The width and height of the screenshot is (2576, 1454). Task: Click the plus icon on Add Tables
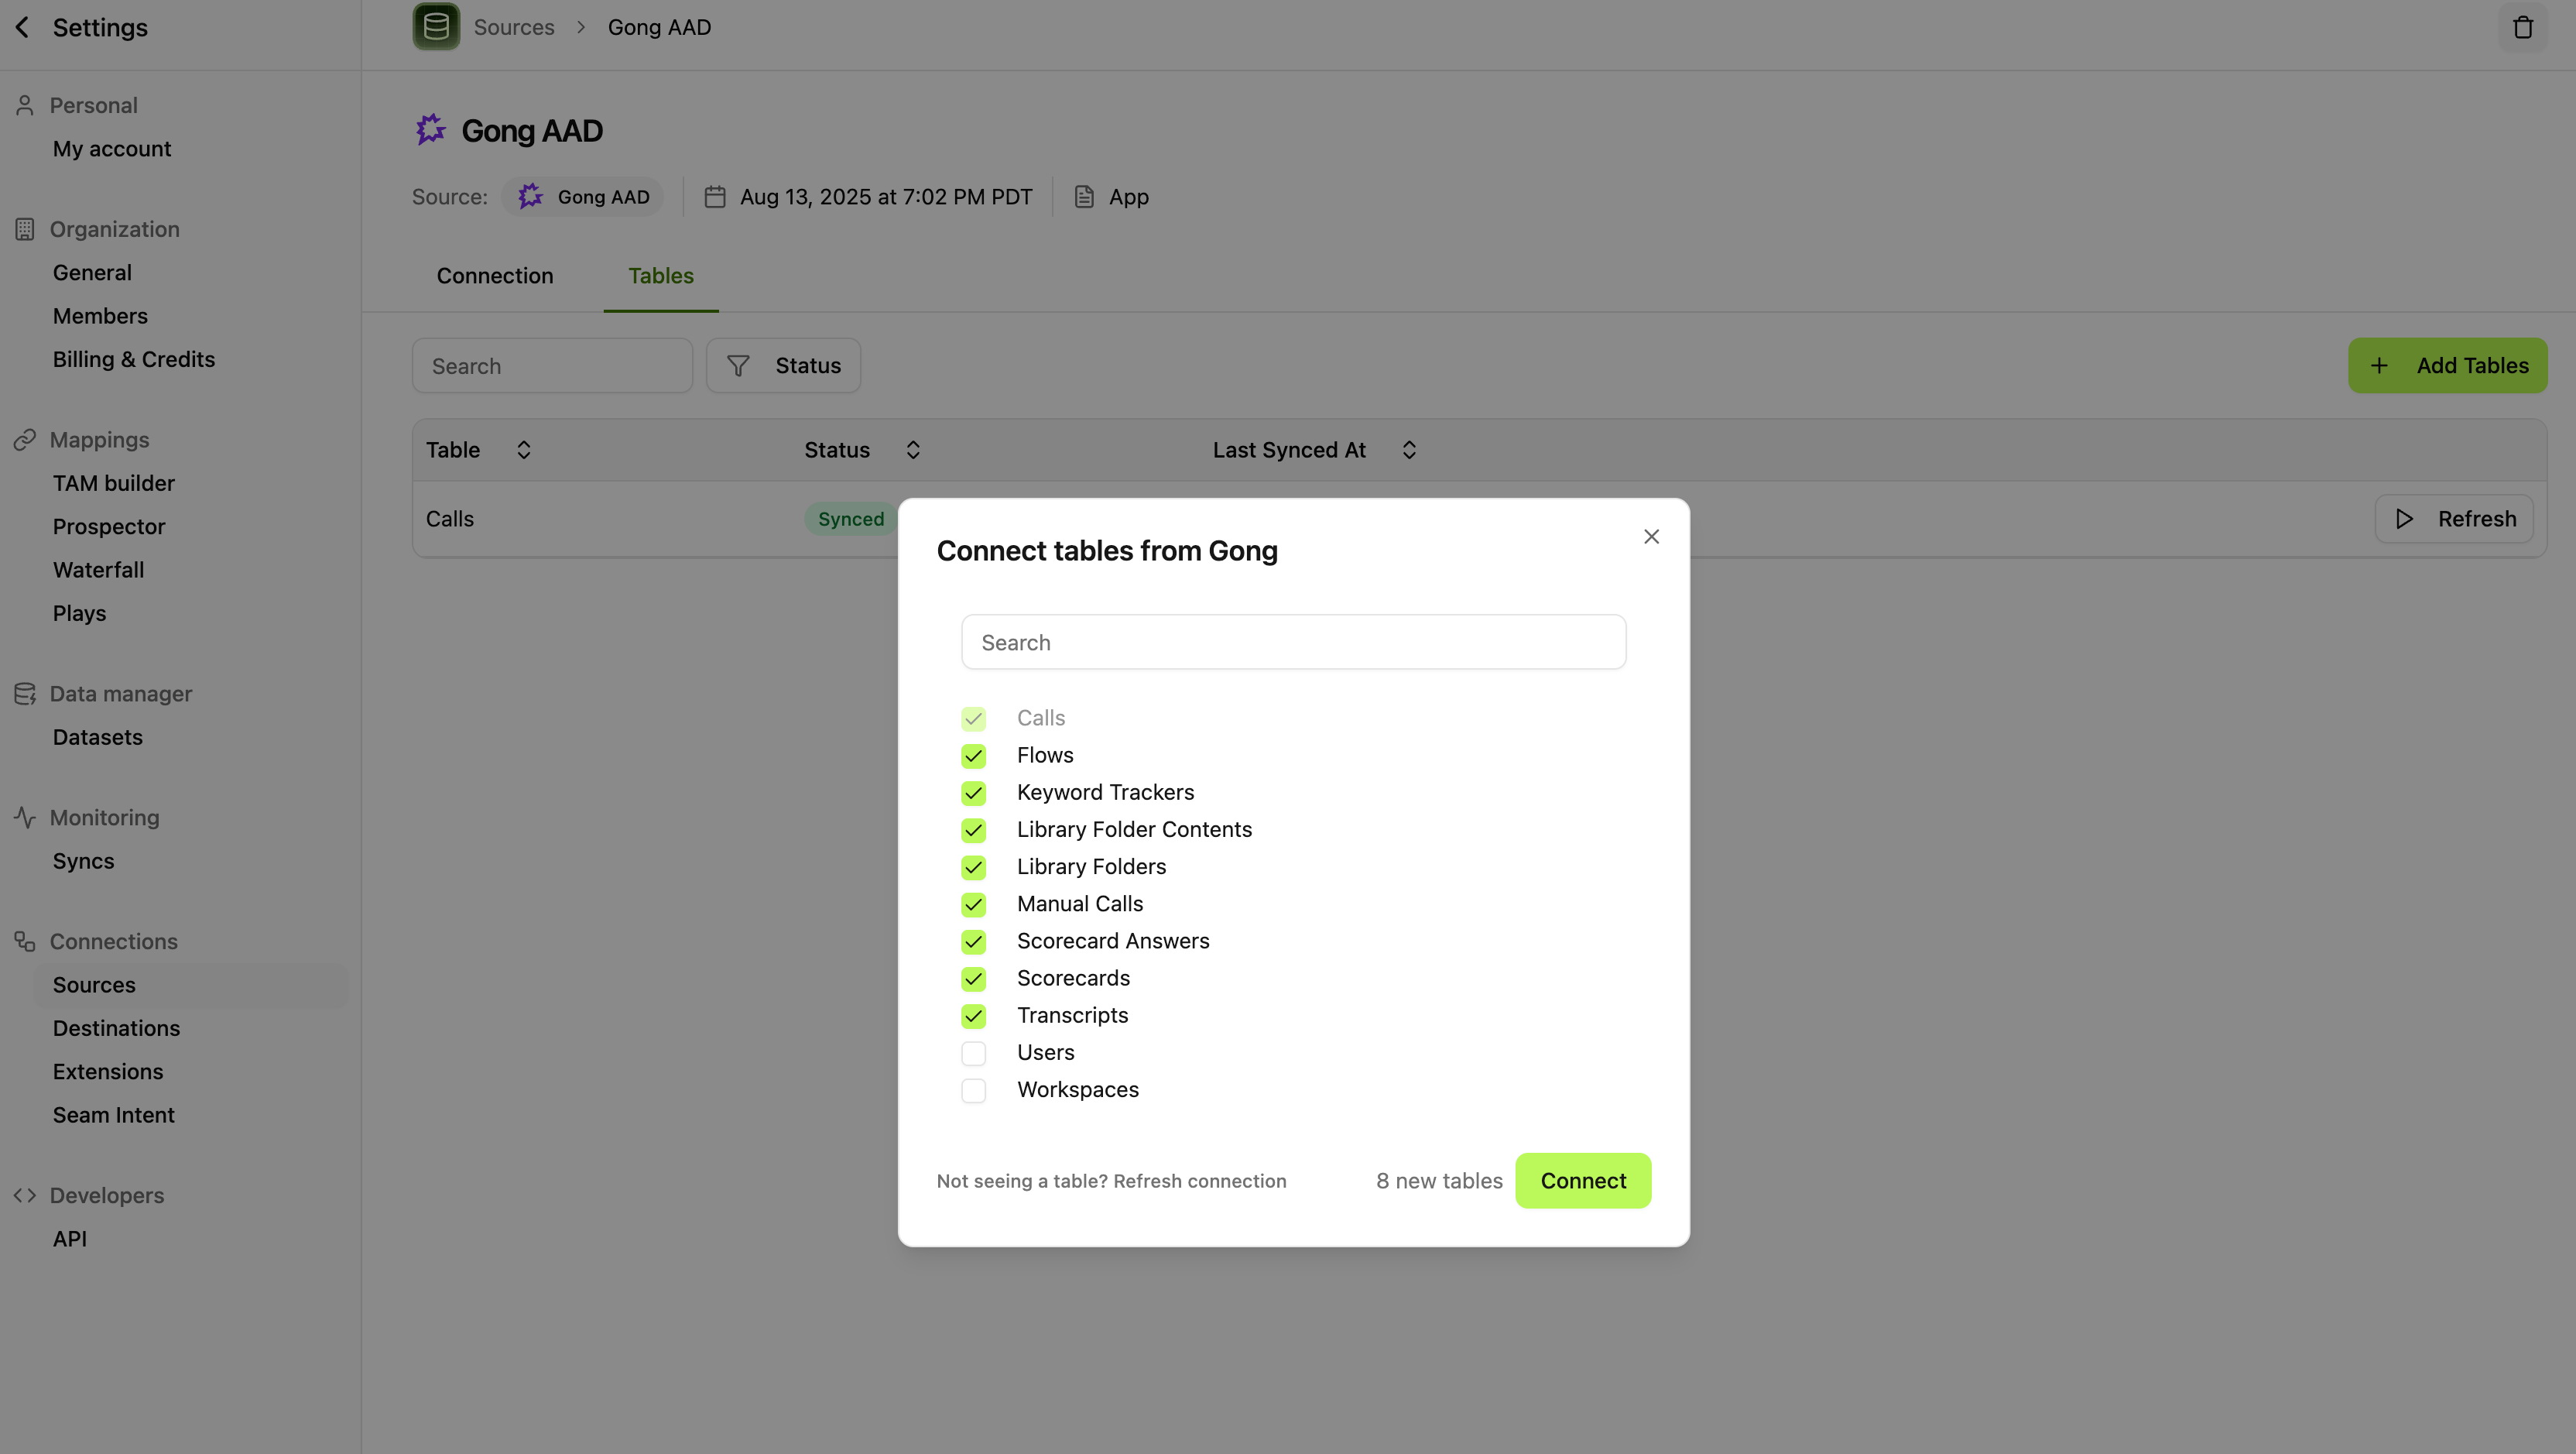(x=2379, y=366)
